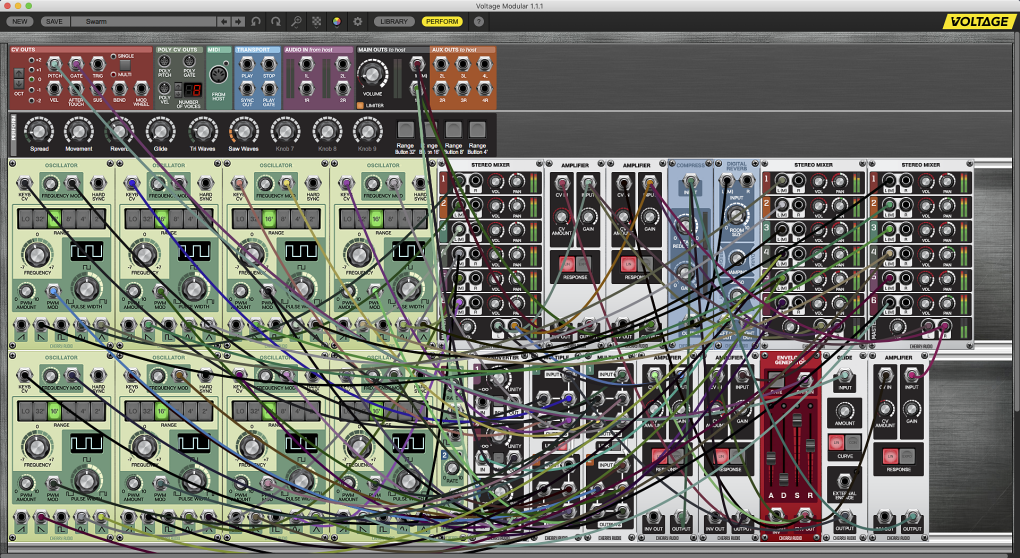This screenshot has height=558, width=1020.
Task: Select LO range on first top oscillator
Action: tap(25, 219)
